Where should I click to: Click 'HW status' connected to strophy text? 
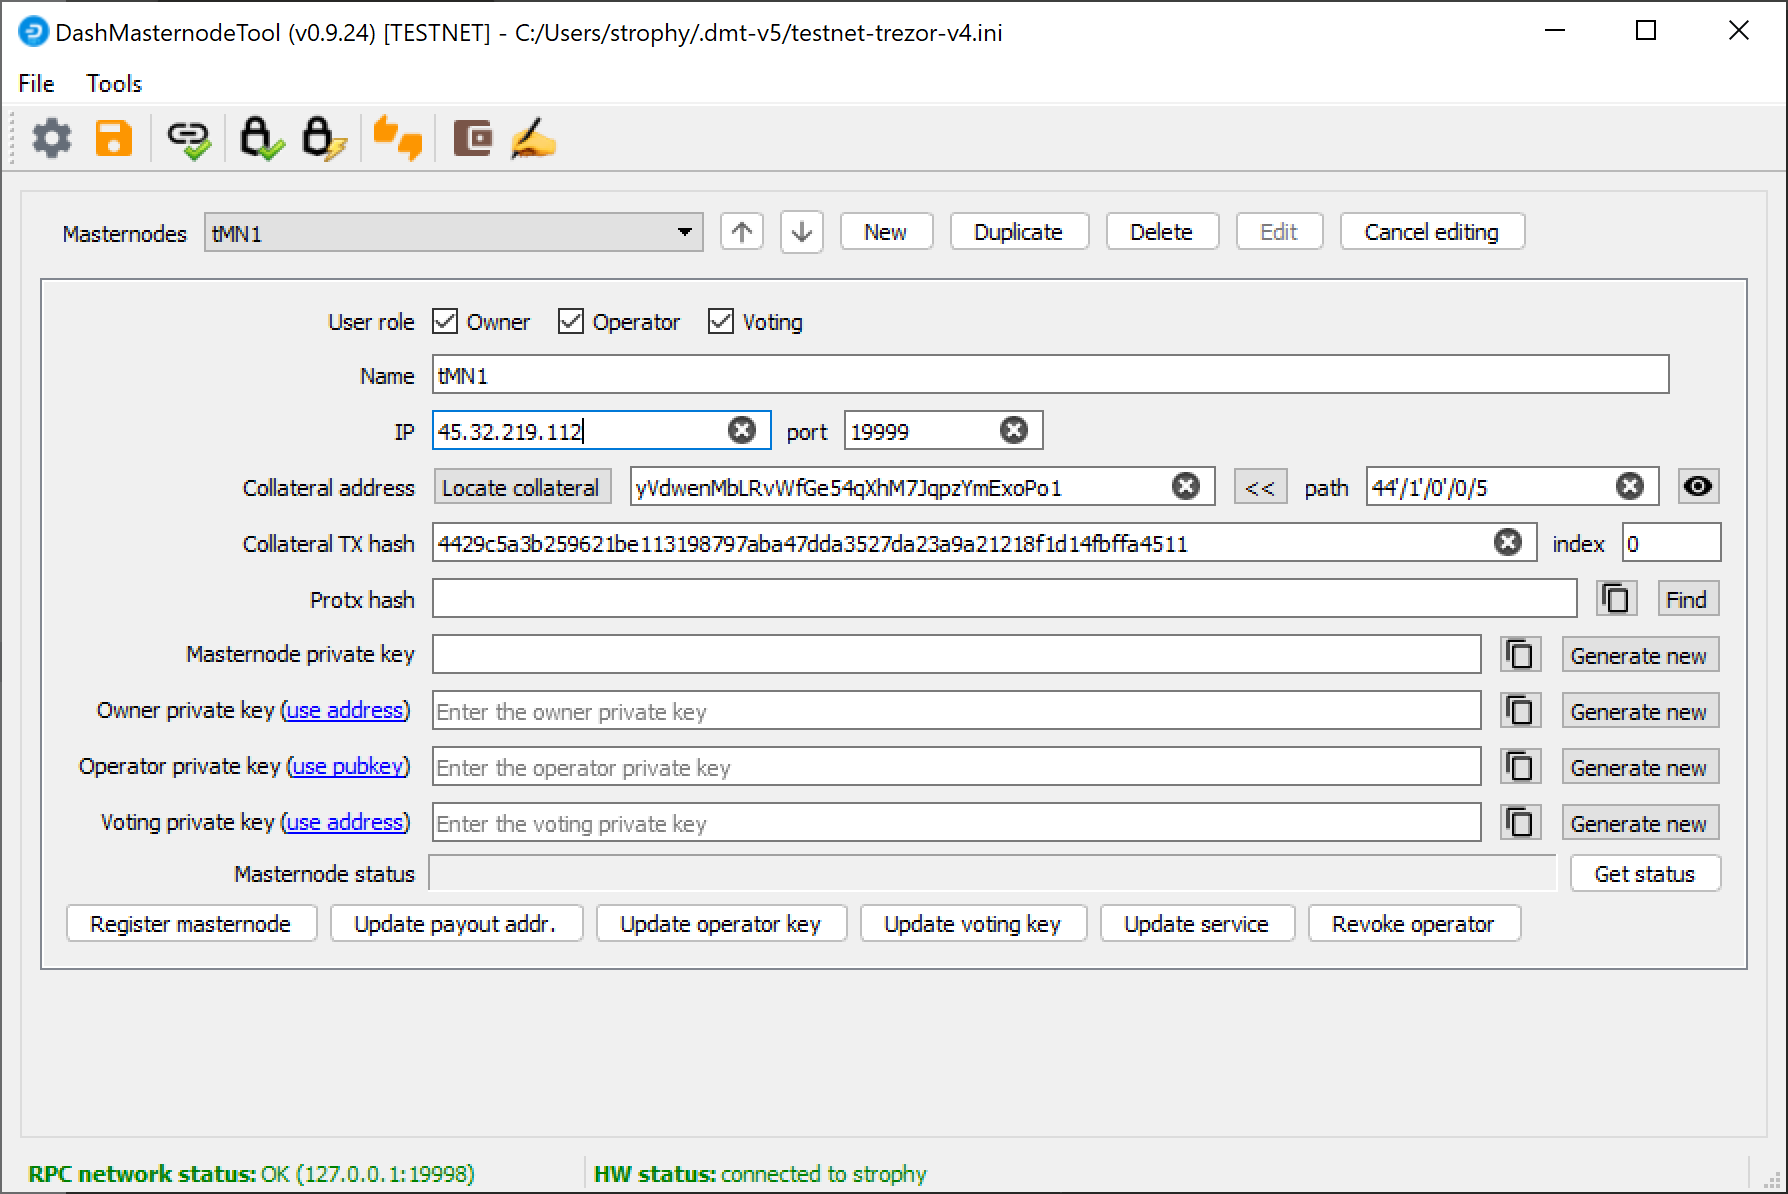pyautogui.click(x=760, y=1173)
